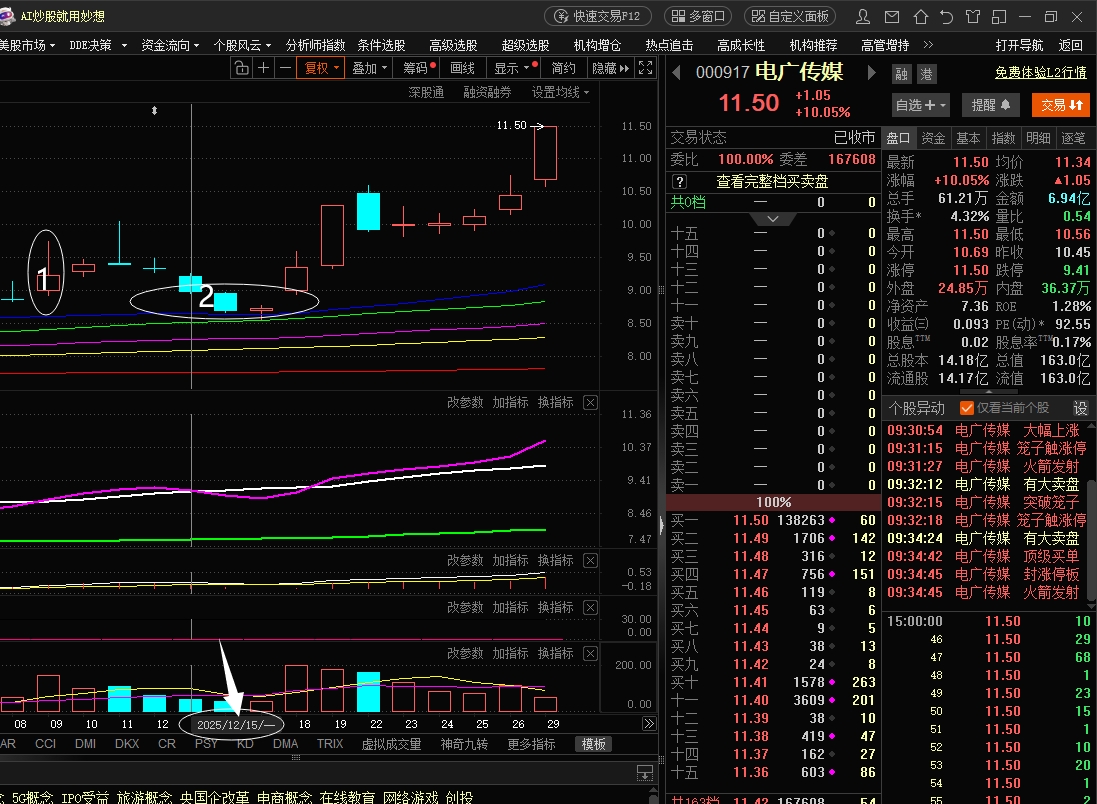
Task: Click 查看完整档买卖盘
Action: click(772, 181)
